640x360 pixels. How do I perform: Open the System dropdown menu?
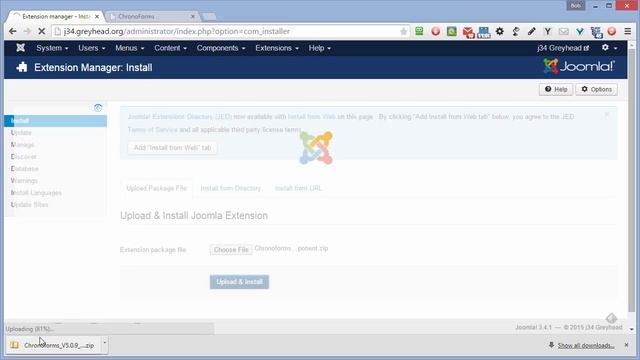tap(52, 48)
